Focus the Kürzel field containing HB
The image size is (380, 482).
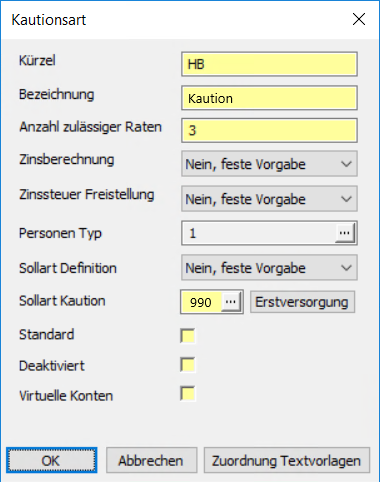(269, 64)
